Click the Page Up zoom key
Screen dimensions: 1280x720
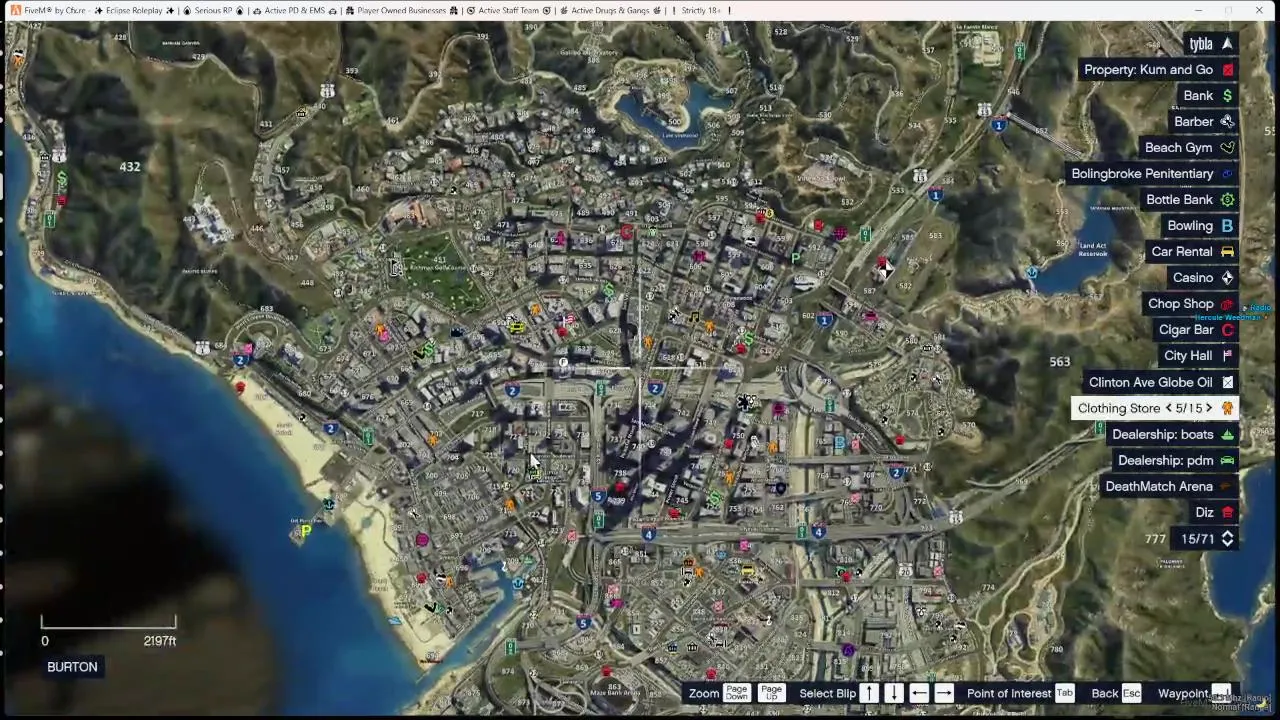click(771, 693)
